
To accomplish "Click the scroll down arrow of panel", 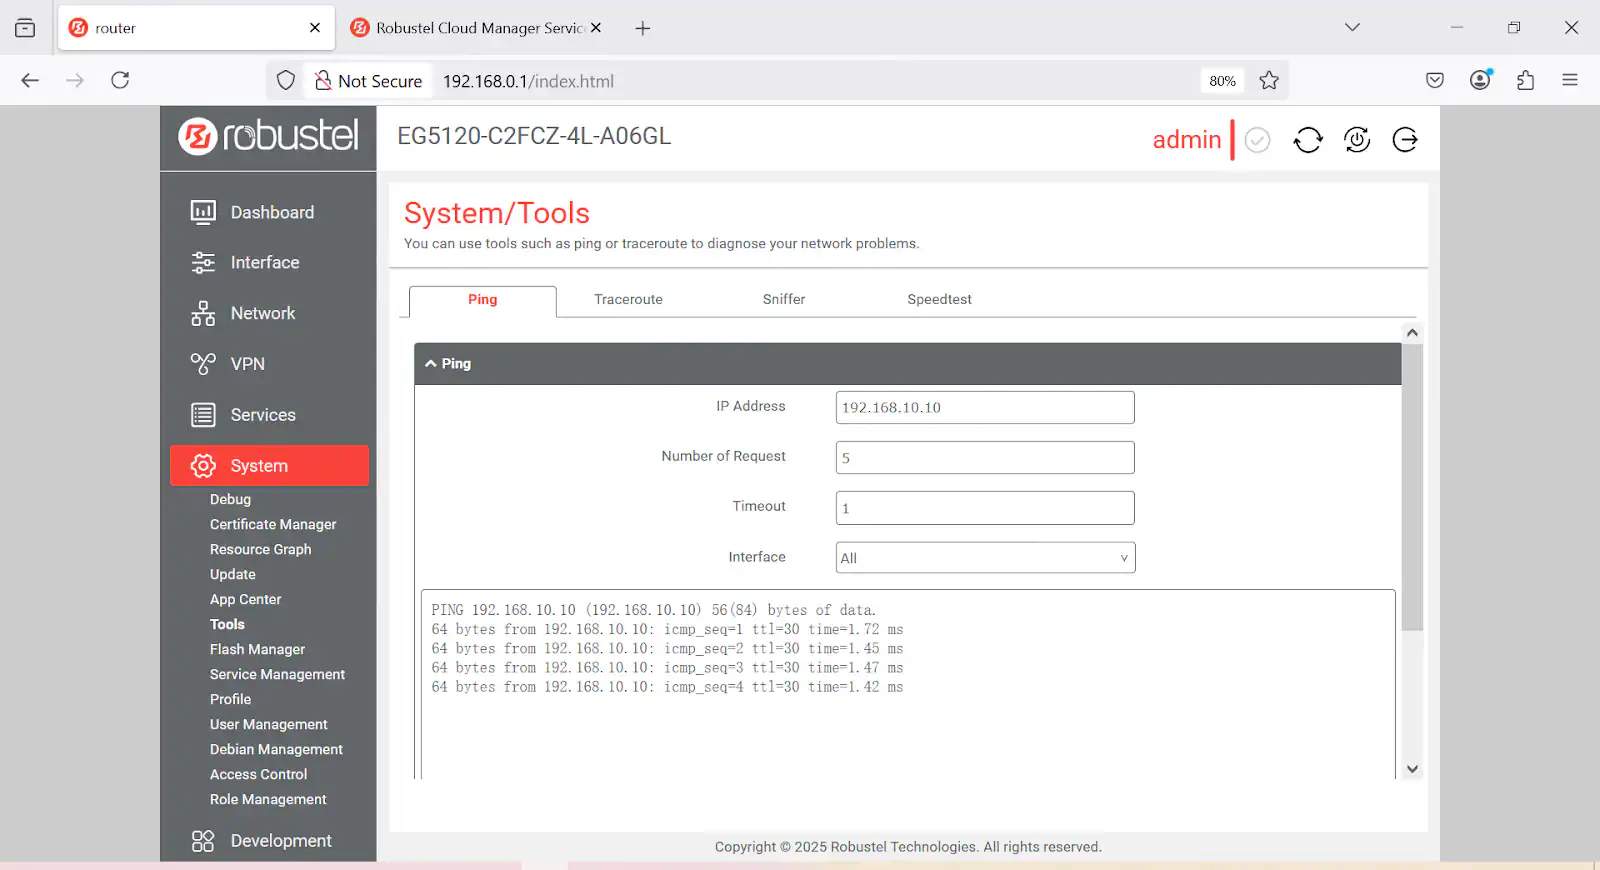I will [x=1412, y=769].
